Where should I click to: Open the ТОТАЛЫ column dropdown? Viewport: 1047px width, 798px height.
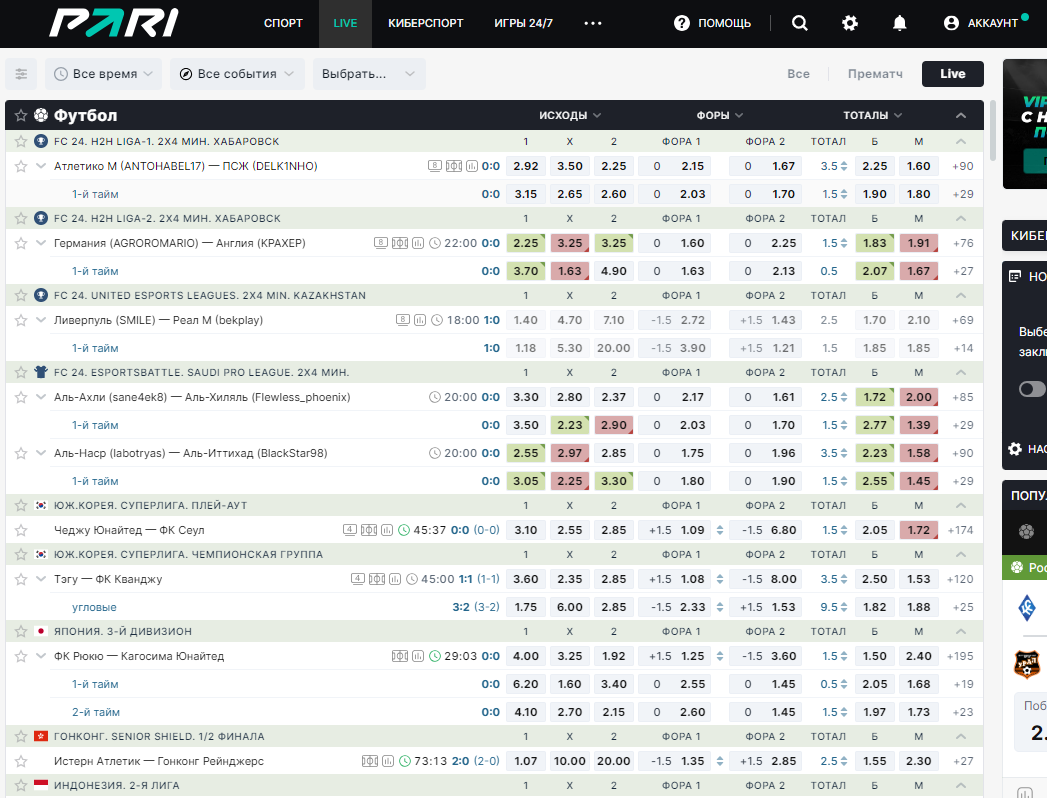click(872, 115)
